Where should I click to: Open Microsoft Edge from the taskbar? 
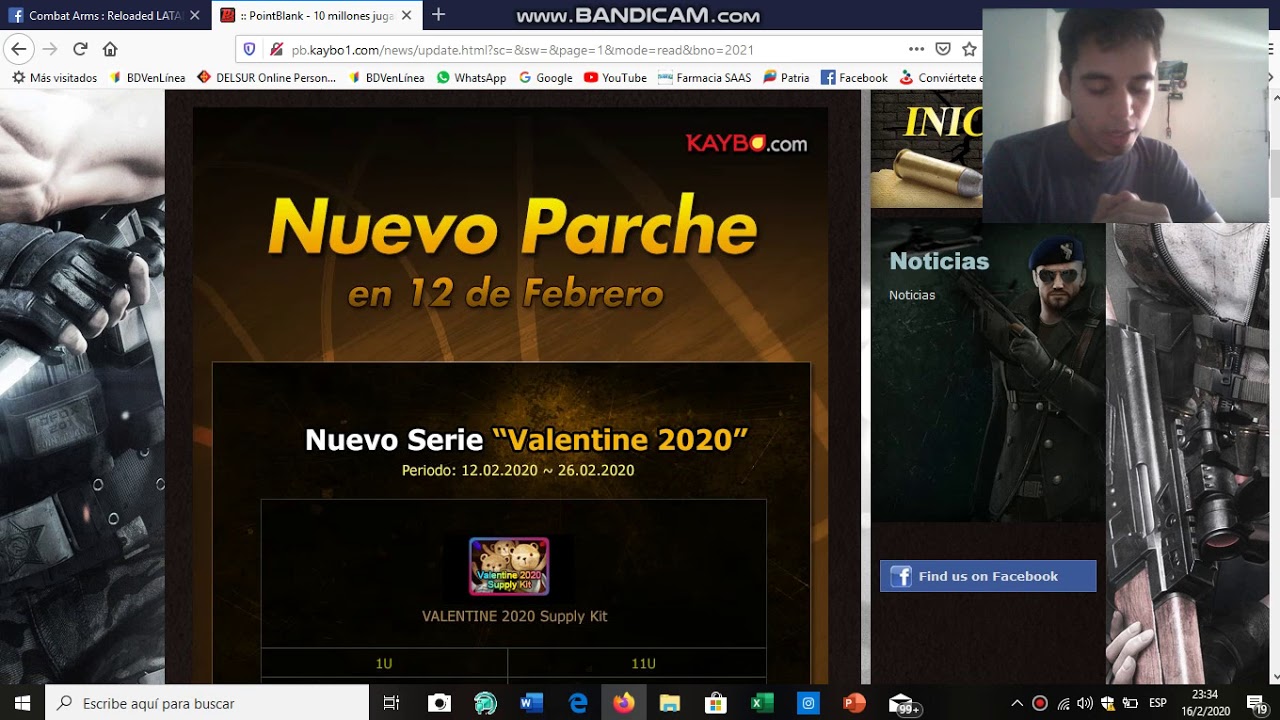(578, 703)
